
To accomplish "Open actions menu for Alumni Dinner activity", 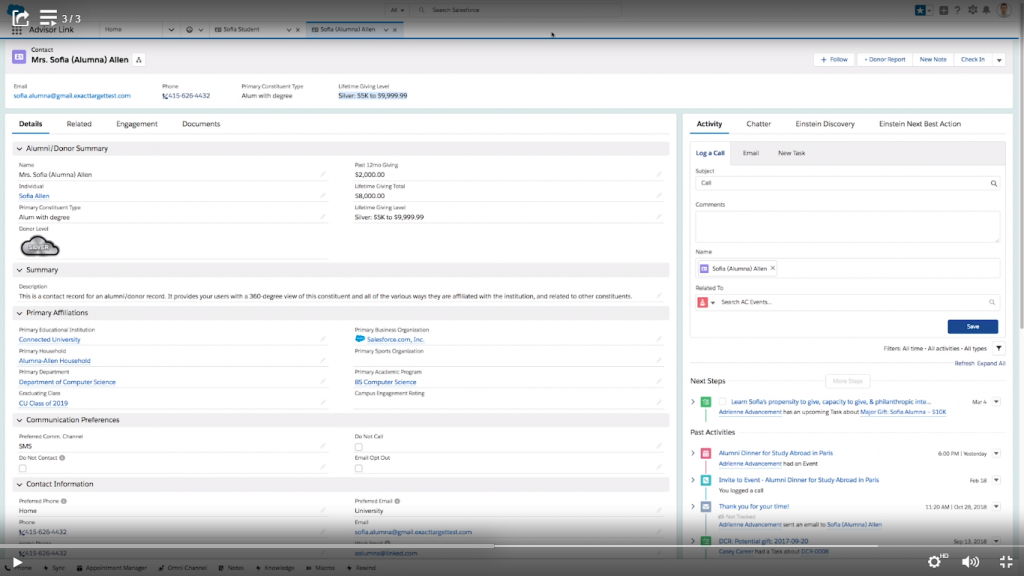I will tap(997, 453).
